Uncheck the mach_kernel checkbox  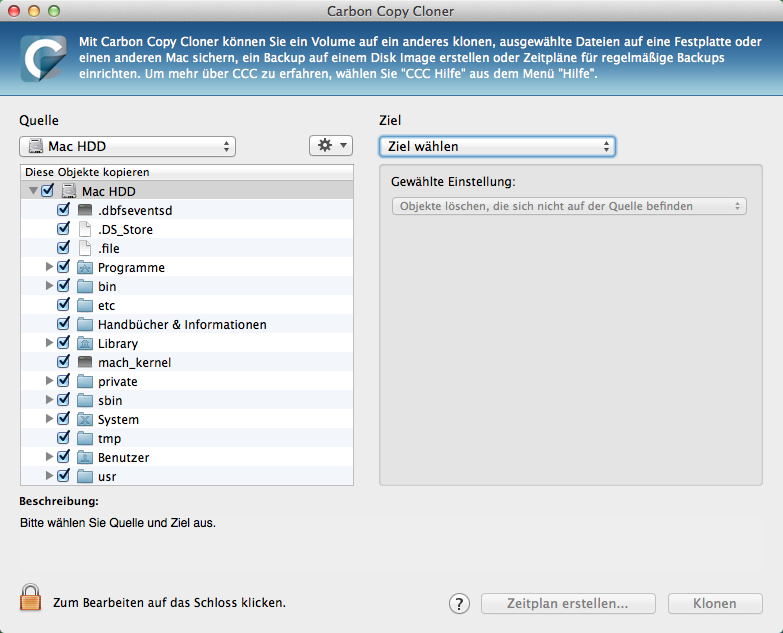pyautogui.click(x=63, y=361)
